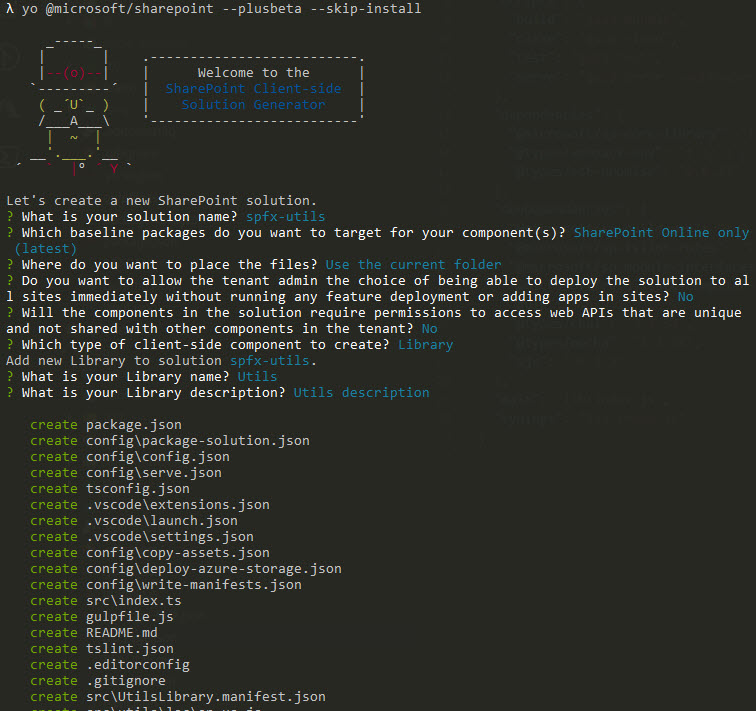Click the package.json created file line
Screen dimensions: 756x711
pos(133,424)
